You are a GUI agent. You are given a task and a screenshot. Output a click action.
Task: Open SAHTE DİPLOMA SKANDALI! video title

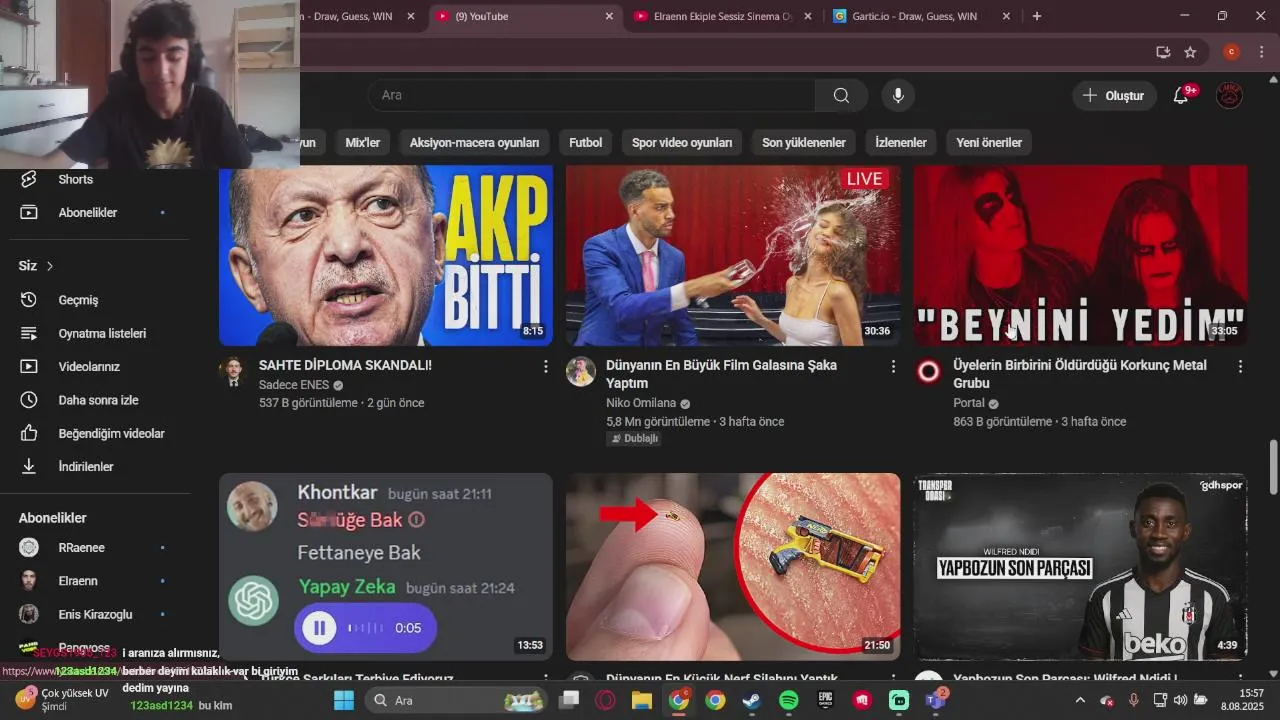(345, 365)
